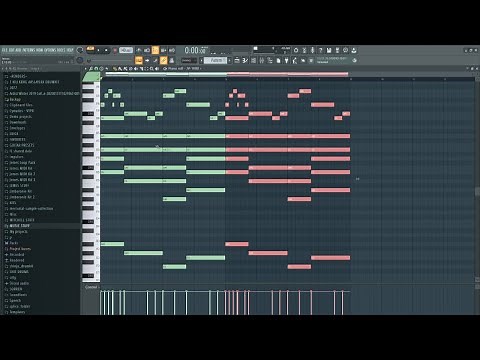This screenshot has height=360, width=480.
Task: Select the piano roll playback speaker tool
Action: (157, 68)
